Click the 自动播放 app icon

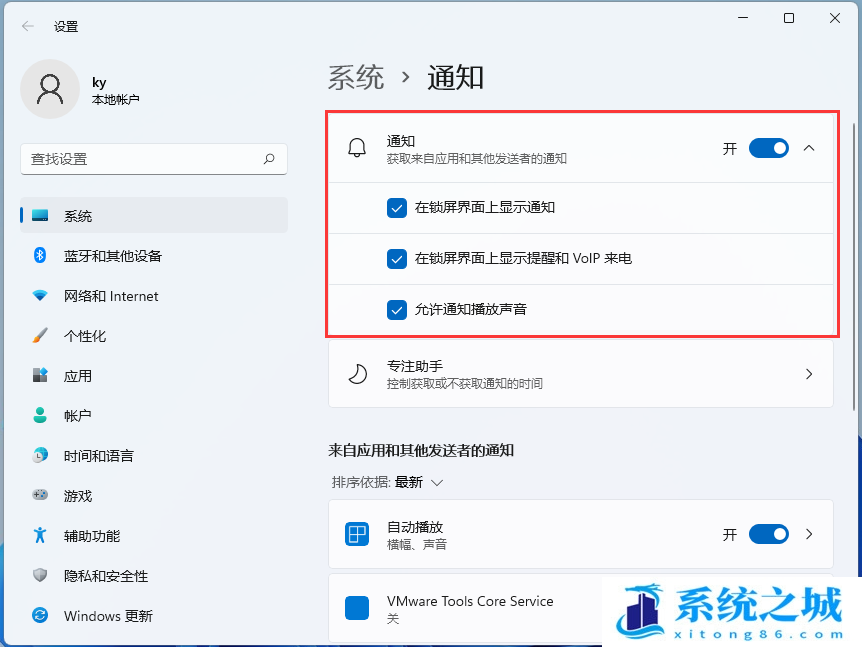tap(357, 533)
